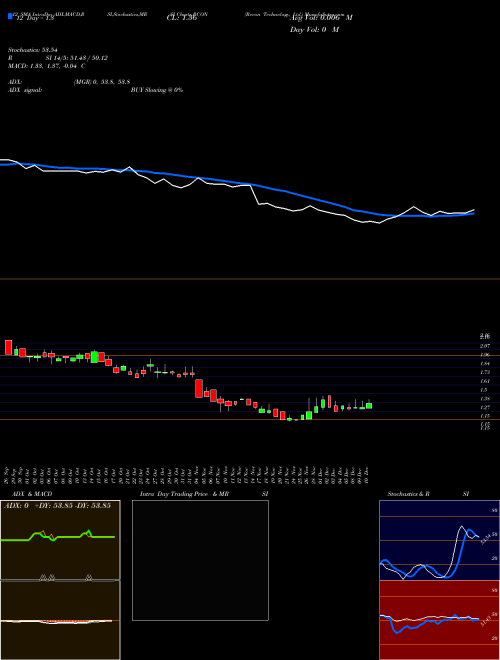The height and width of the screenshot is (660, 500).
Task: Click the 'Stochastics & R' panel title
Action: click(409, 494)
